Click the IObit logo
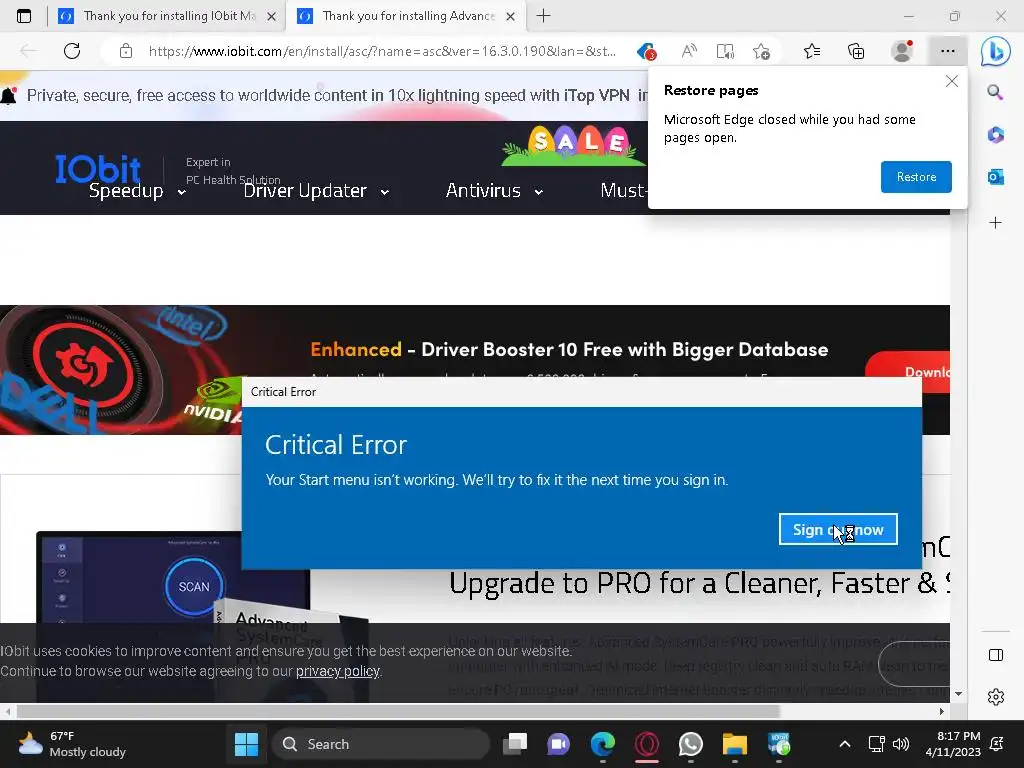Image resolution: width=1024 pixels, height=768 pixels. pos(98,168)
